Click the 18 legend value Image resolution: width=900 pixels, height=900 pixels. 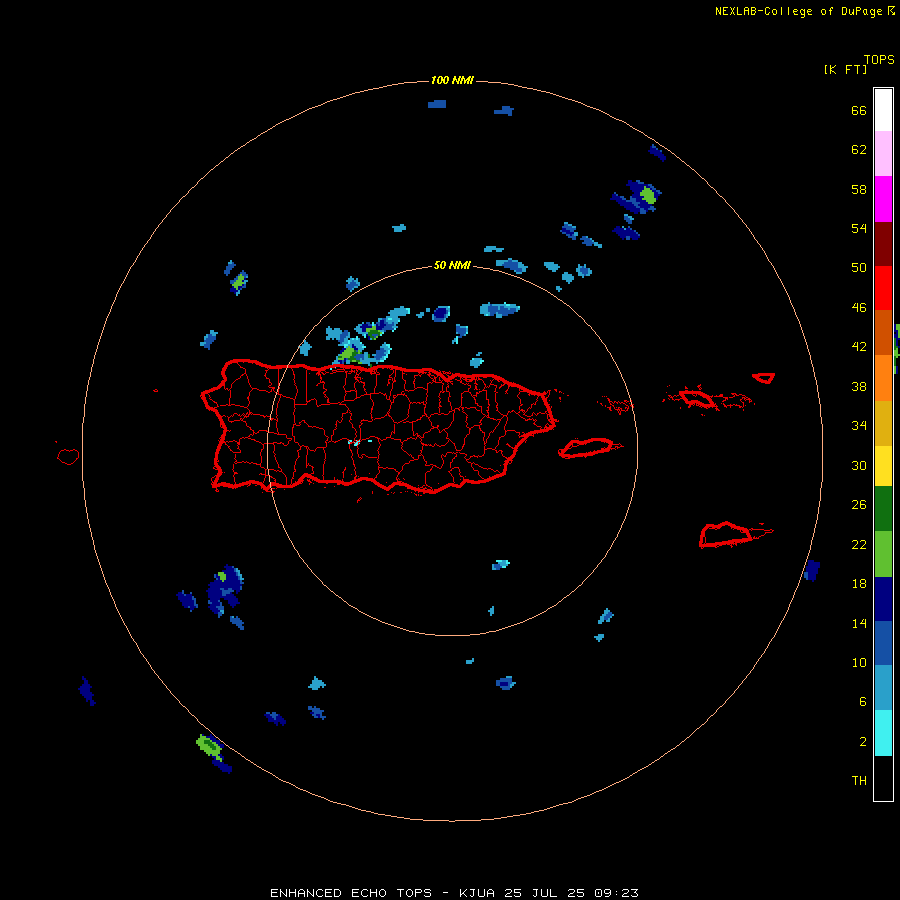coord(859,584)
